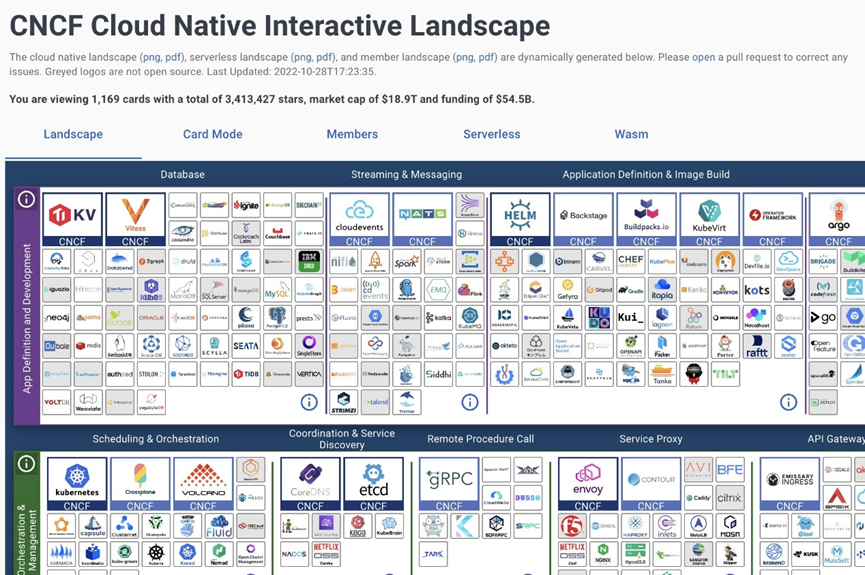Show info for Streaming & Messaging category

[x=469, y=402]
